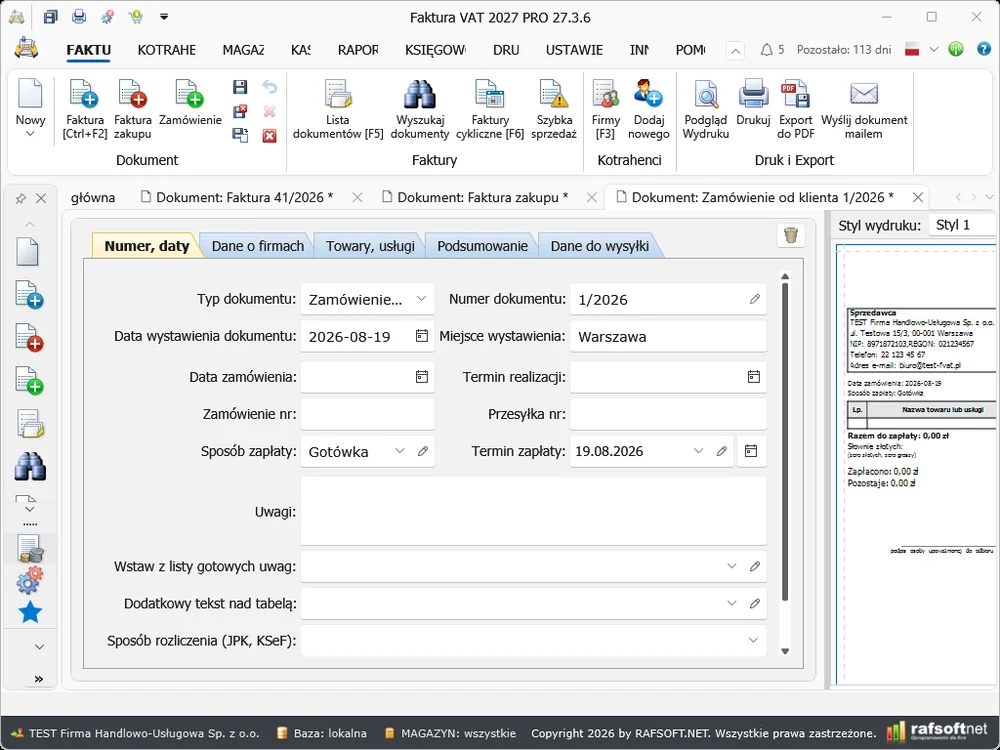This screenshot has height=750, width=1000.
Task: Expand Sposób rozliczenia (JPK, KSeF) dropdown
Action: [x=753, y=640]
